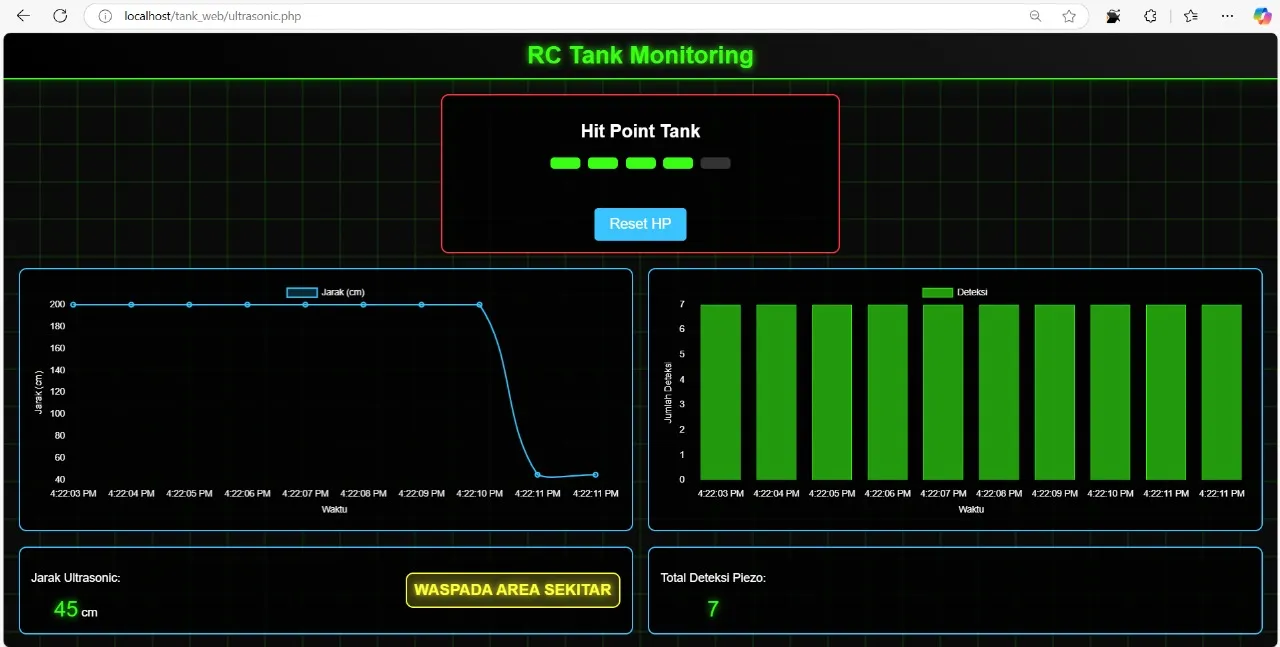Click the piezo detection count 7

point(713,609)
